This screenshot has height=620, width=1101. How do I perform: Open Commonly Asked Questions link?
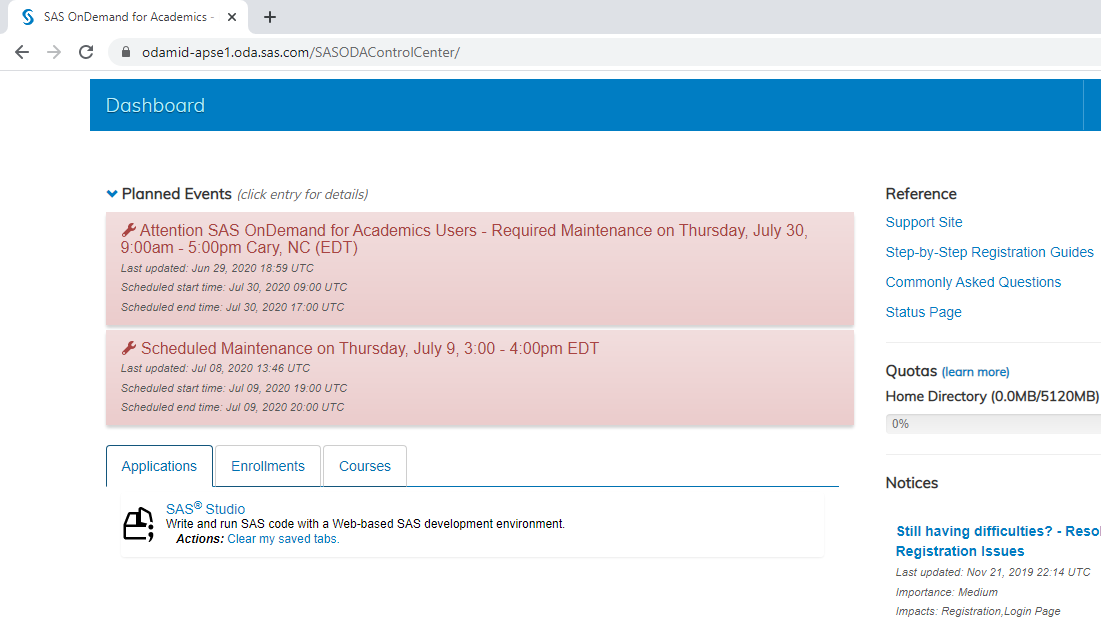[x=973, y=282]
